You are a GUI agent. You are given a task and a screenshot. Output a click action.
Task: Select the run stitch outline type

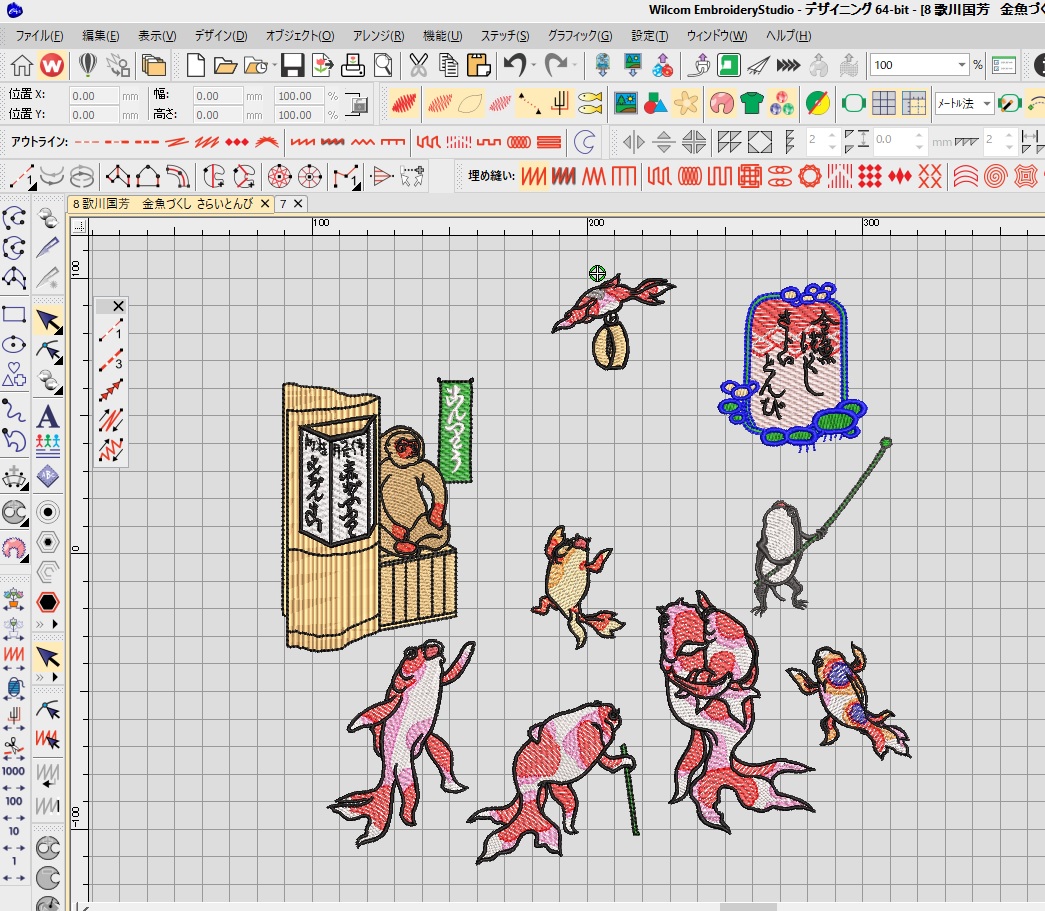87,142
